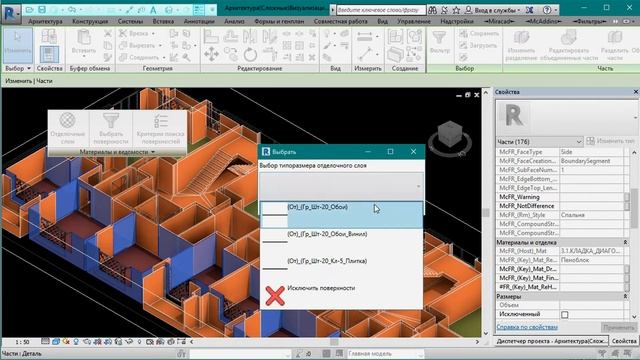Click the keyword search input field
Screen dimensions: 640x360
381,9
